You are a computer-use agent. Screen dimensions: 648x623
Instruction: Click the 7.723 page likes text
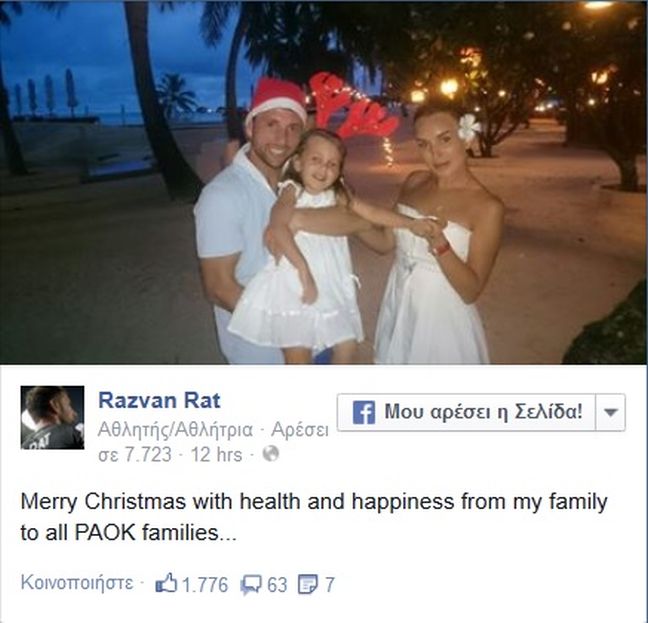(135, 455)
